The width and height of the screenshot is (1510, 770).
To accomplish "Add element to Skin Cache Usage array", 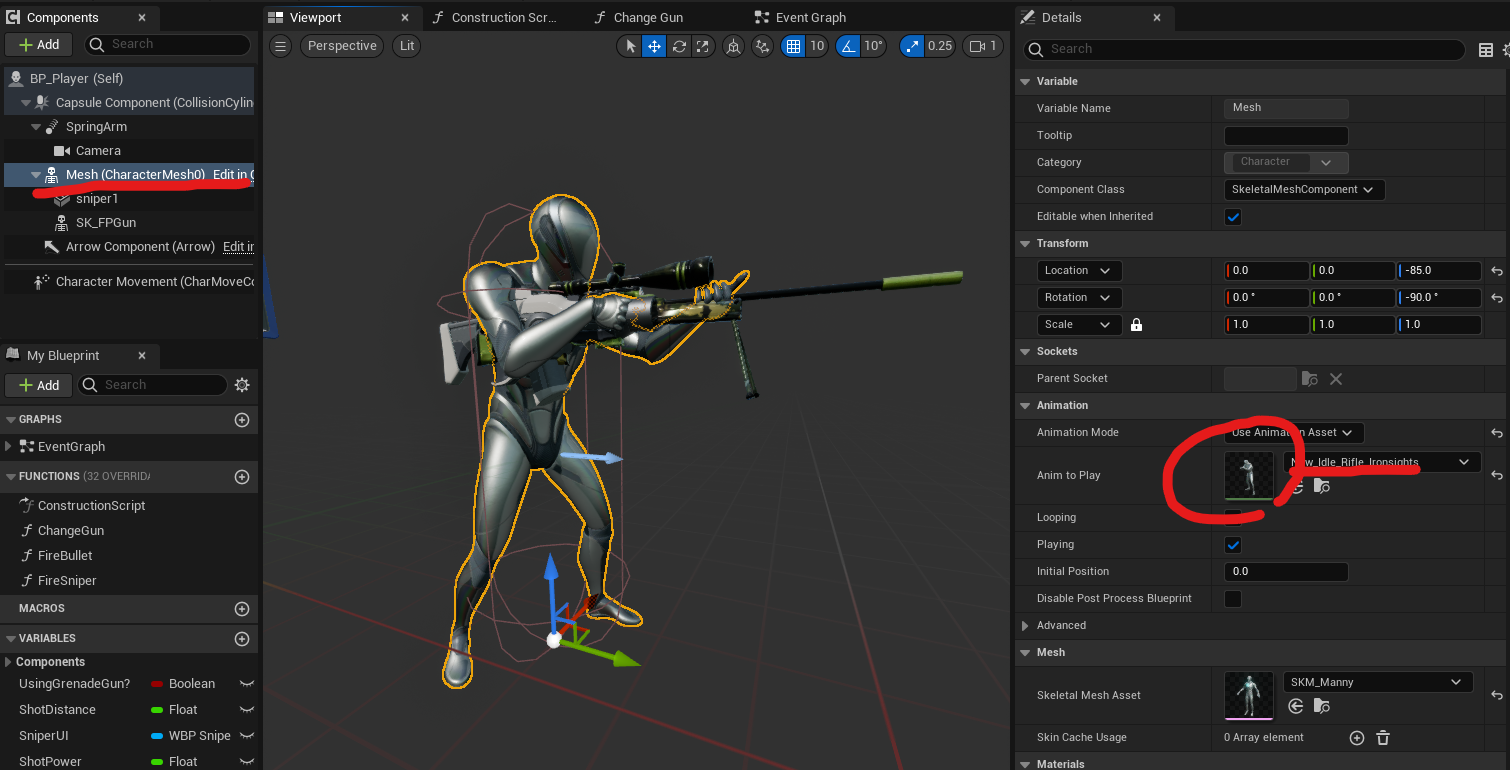I will [1357, 738].
